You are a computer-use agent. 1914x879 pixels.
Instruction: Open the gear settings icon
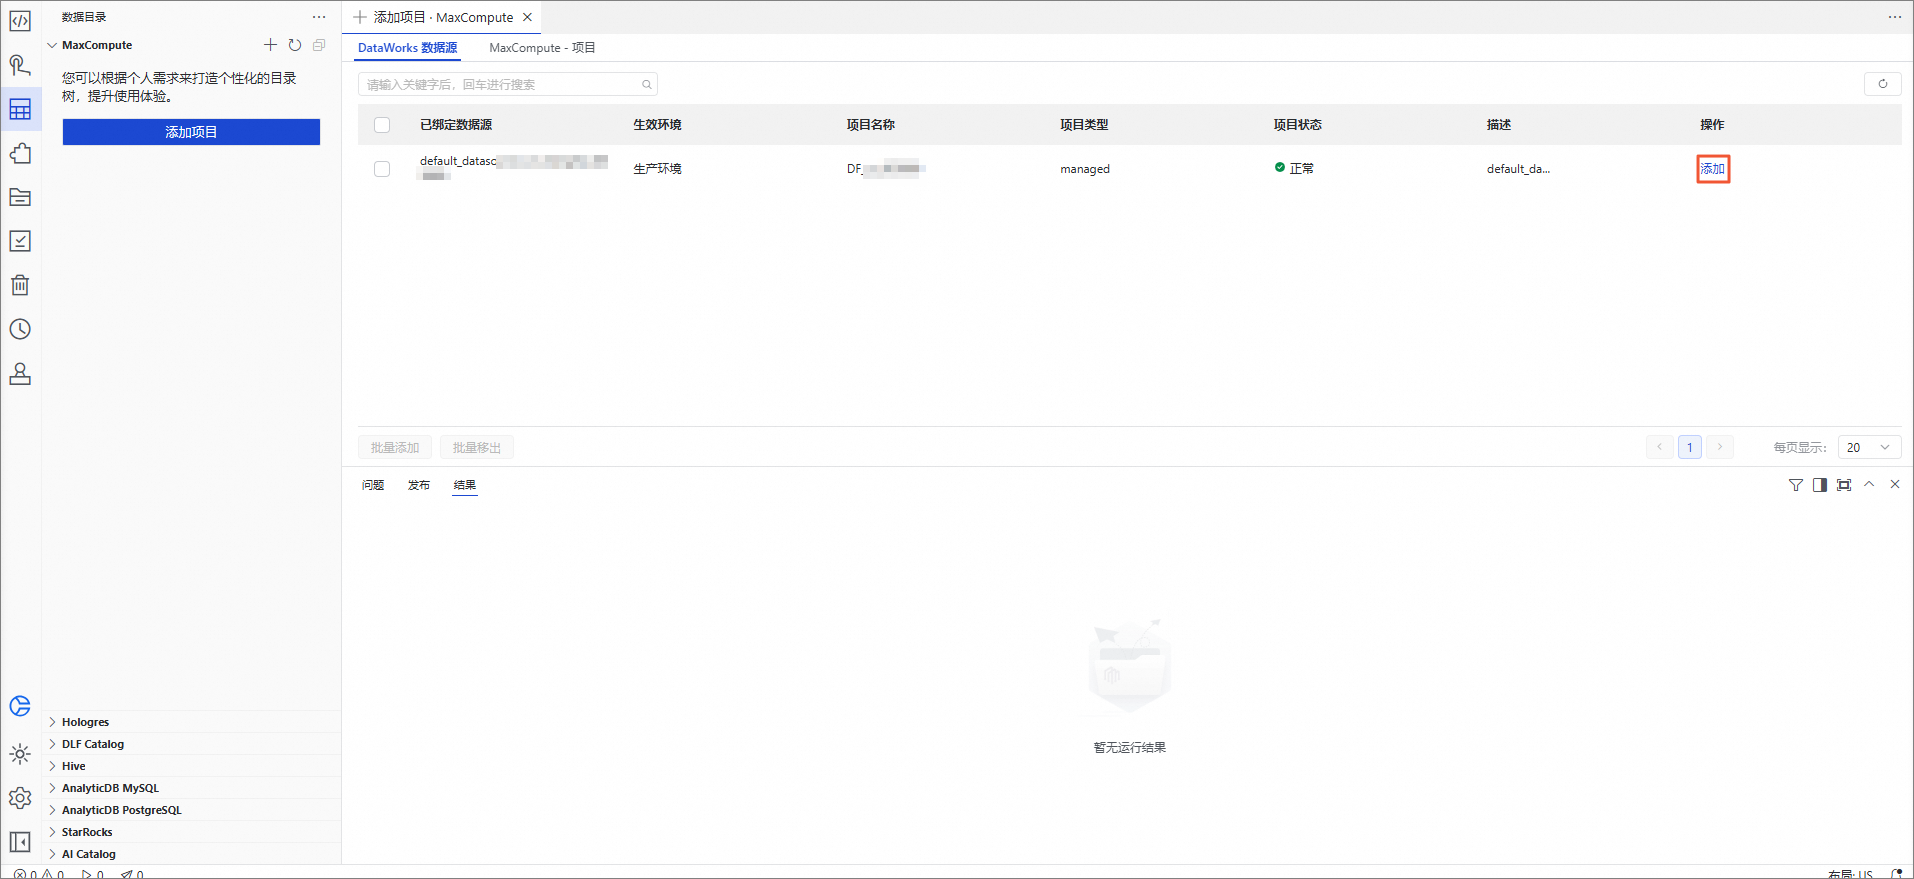[x=20, y=798]
